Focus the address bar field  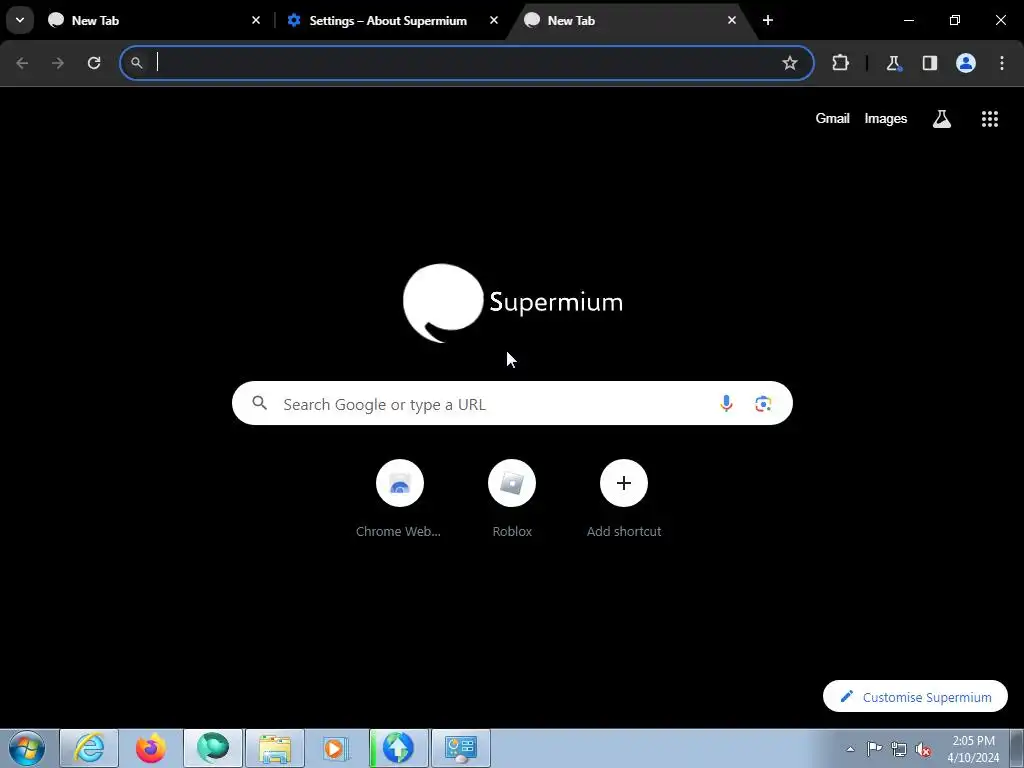point(466,63)
